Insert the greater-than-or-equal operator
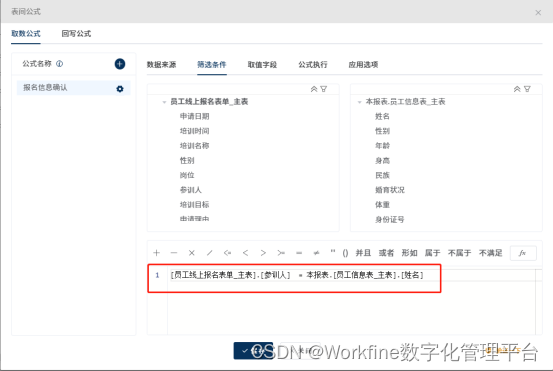 pyautogui.click(x=281, y=253)
